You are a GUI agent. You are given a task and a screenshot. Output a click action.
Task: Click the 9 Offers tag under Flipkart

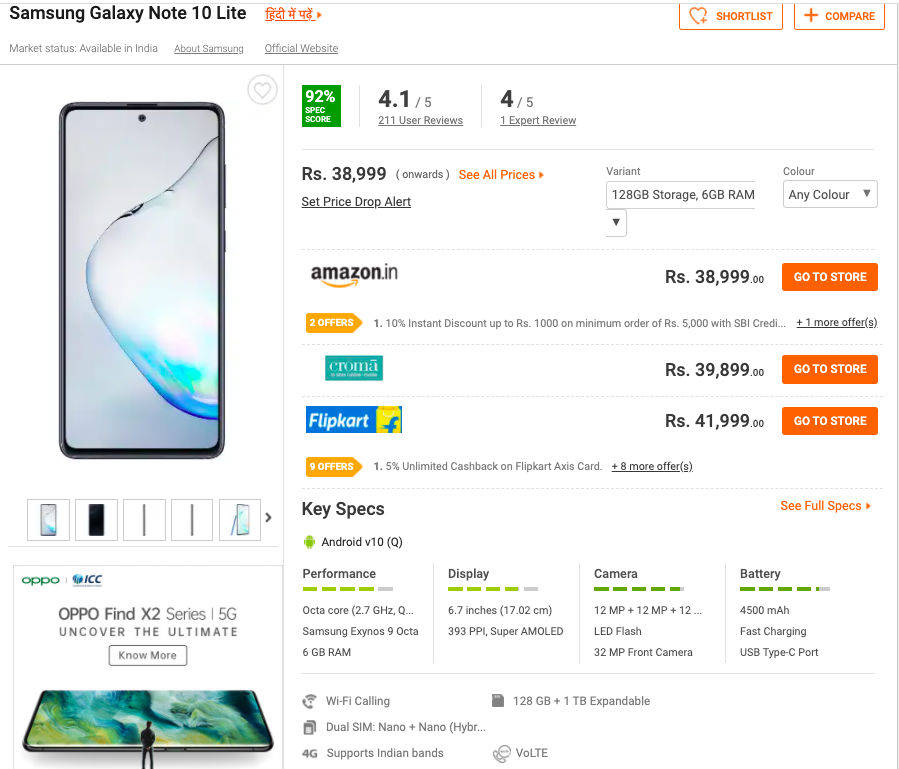click(332, 466)
